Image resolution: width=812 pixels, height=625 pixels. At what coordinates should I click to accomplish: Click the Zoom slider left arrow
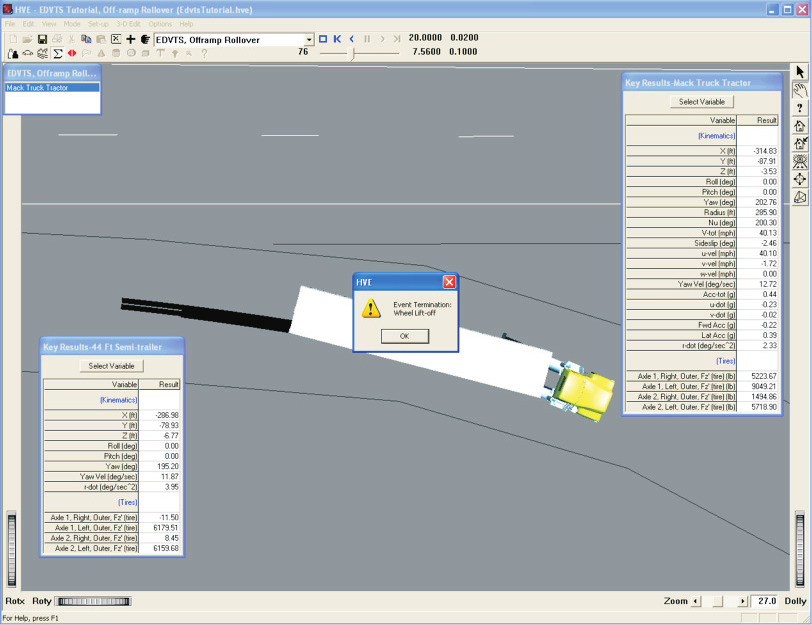click(x=696, y=601)
